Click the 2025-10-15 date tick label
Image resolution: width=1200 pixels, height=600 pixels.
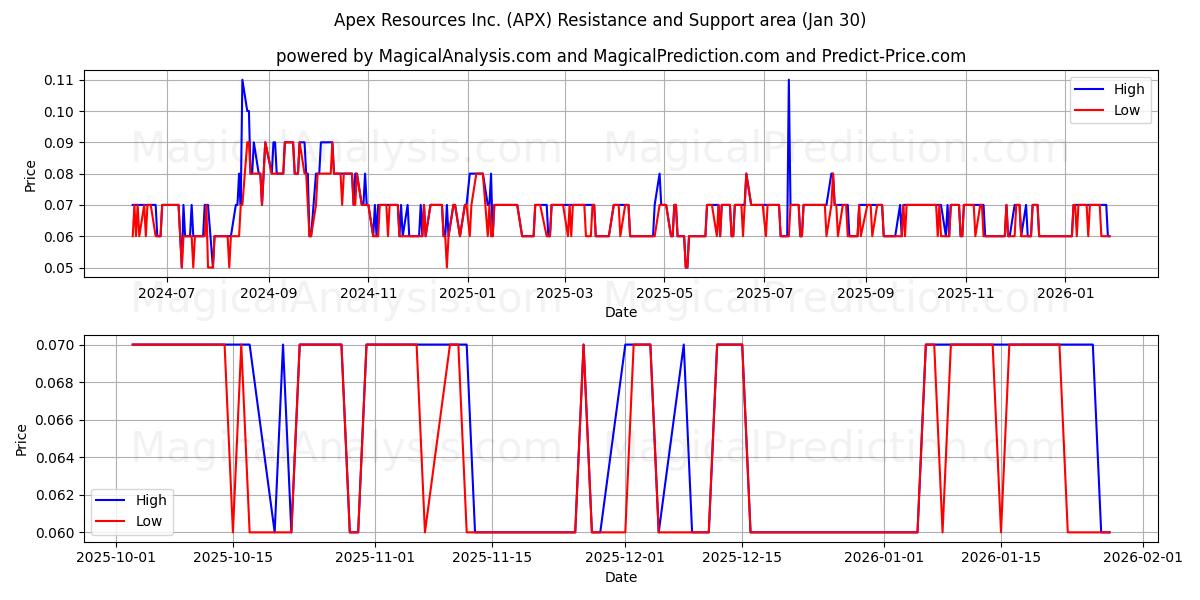click(x=233, y=559)
